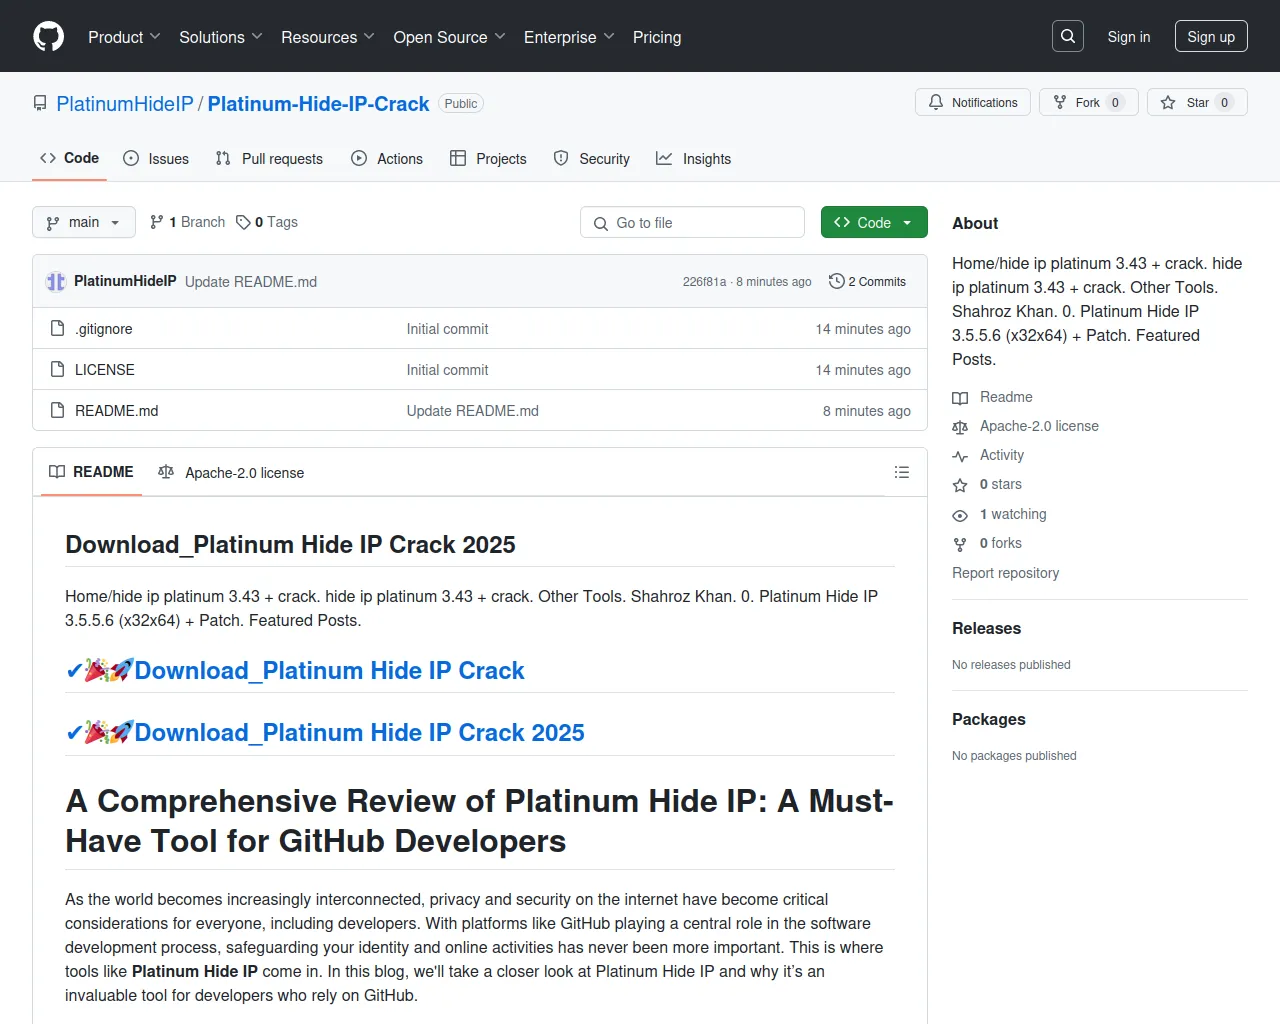Open the search magnifier icon
This screenshot has height=1024, width=1280.
point(1068,37)
